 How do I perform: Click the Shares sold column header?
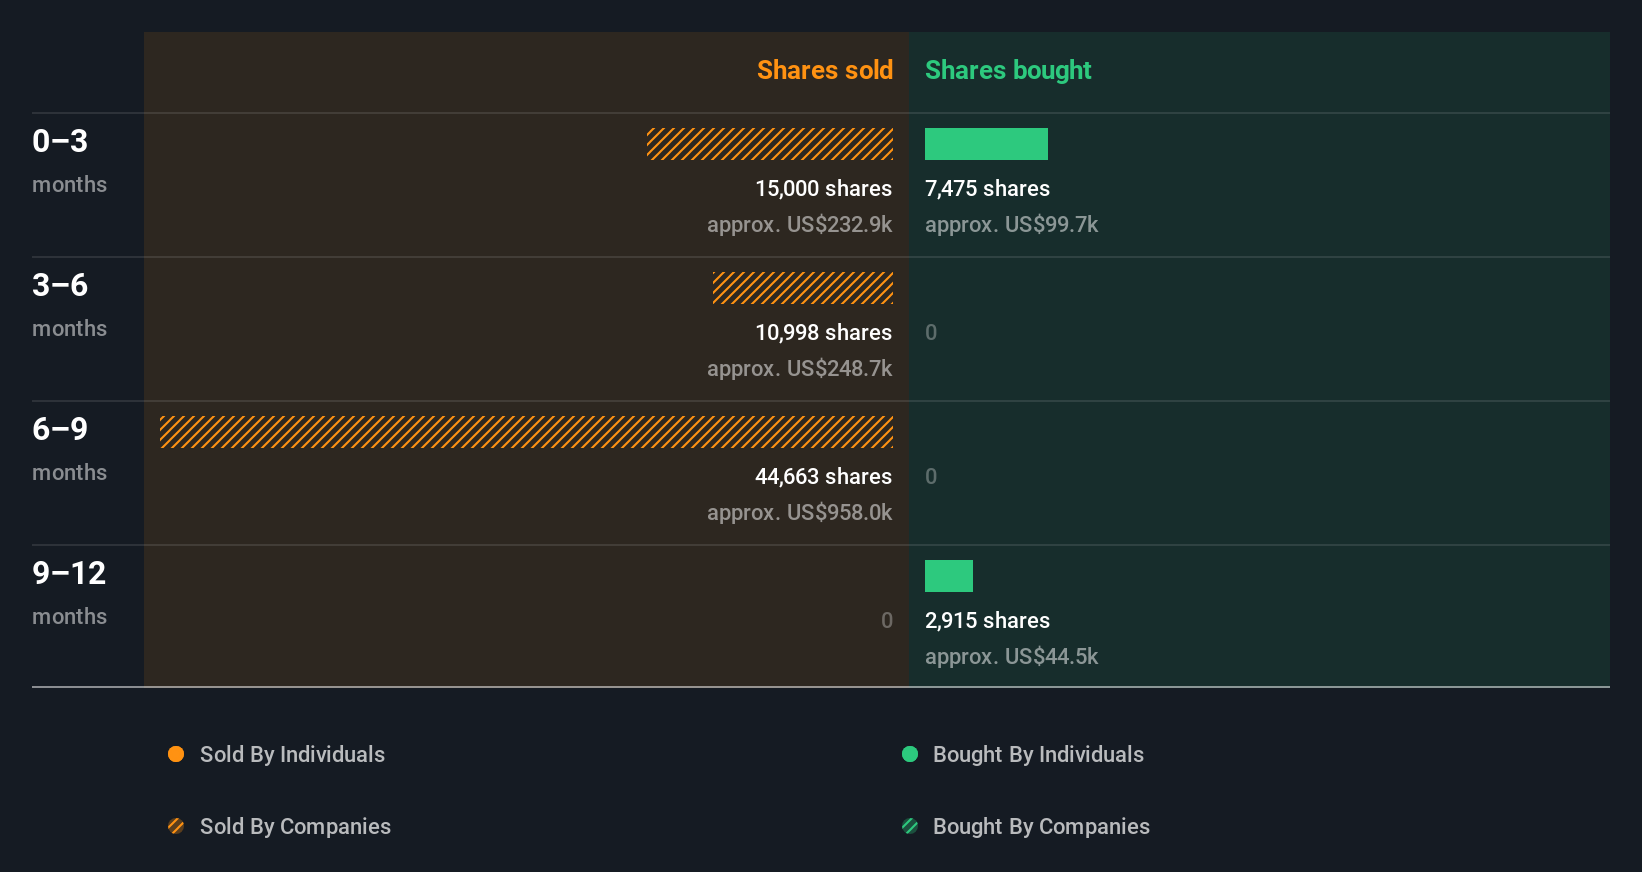(x=825, y=70)
